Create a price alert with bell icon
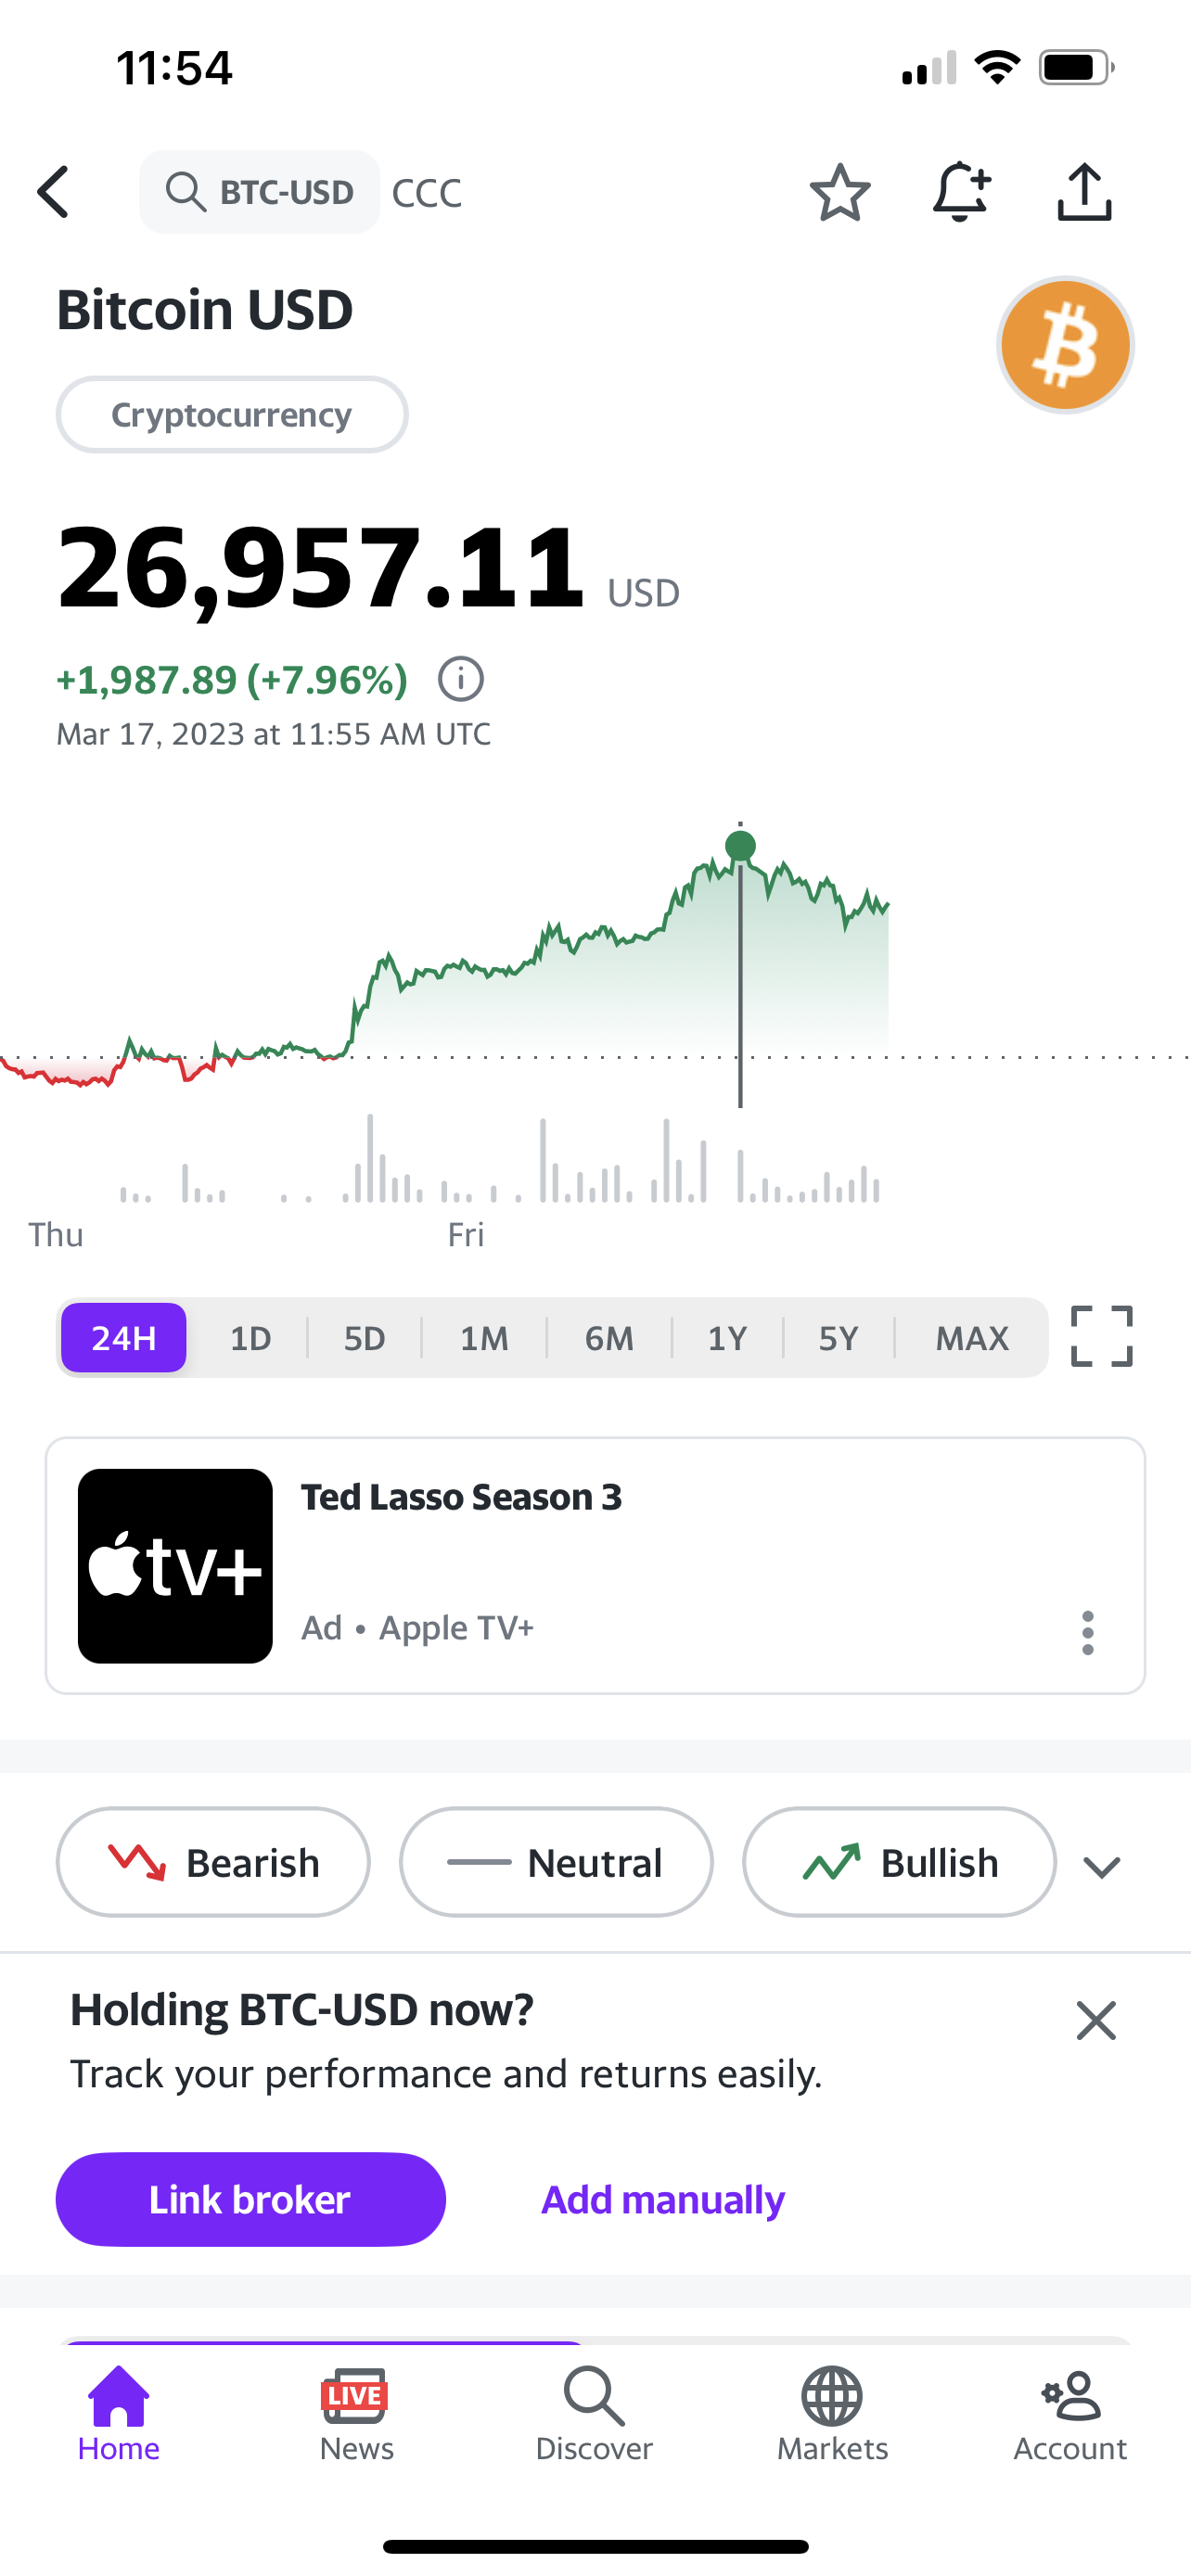This screenshot has width=1191, height=2576. coord(961,191)
